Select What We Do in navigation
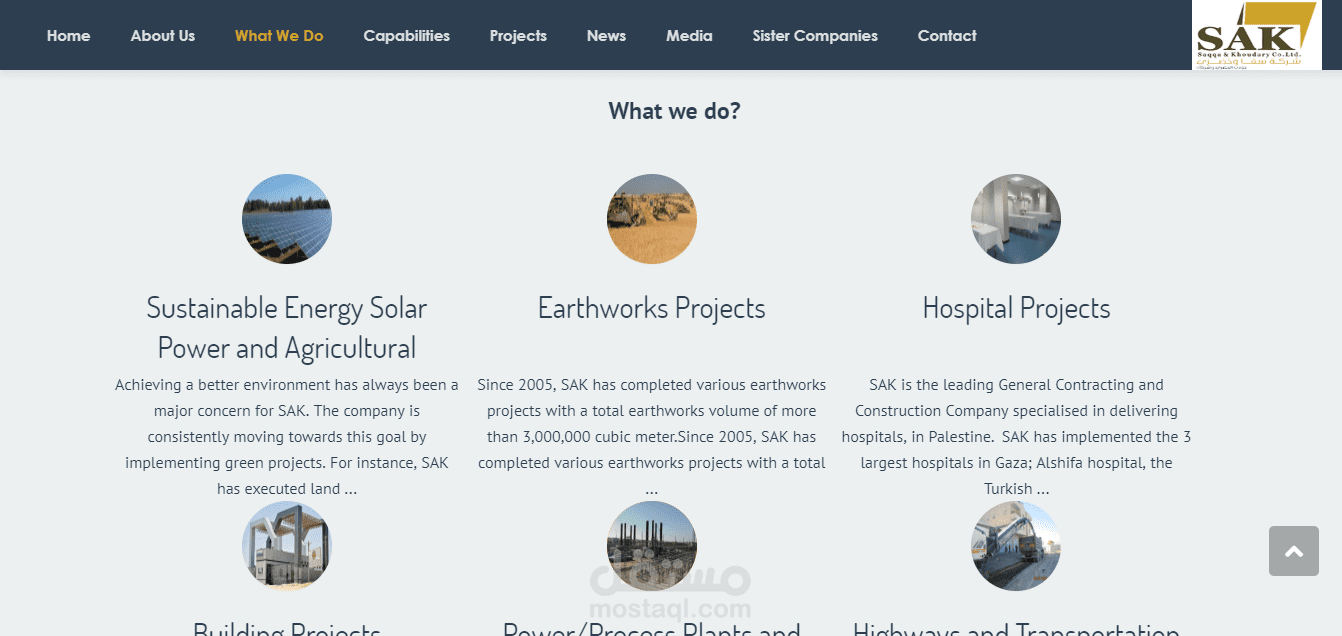The height and width of the screenshot is (636, 1342). tap(279, 36)
